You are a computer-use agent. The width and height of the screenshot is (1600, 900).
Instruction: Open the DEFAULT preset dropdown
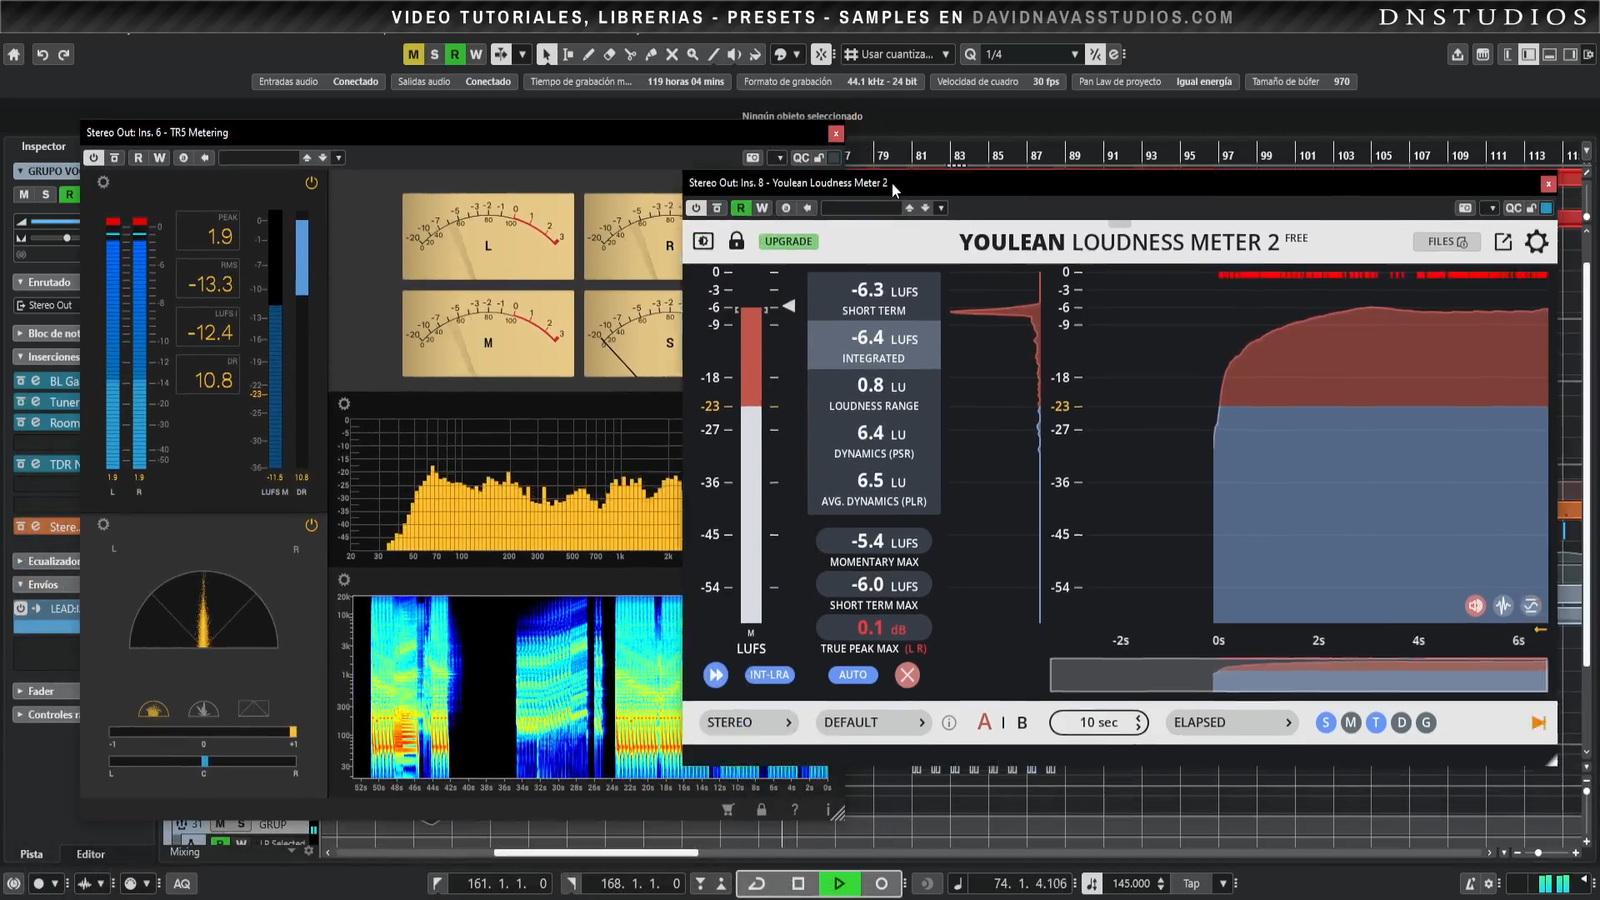point(873,722)
